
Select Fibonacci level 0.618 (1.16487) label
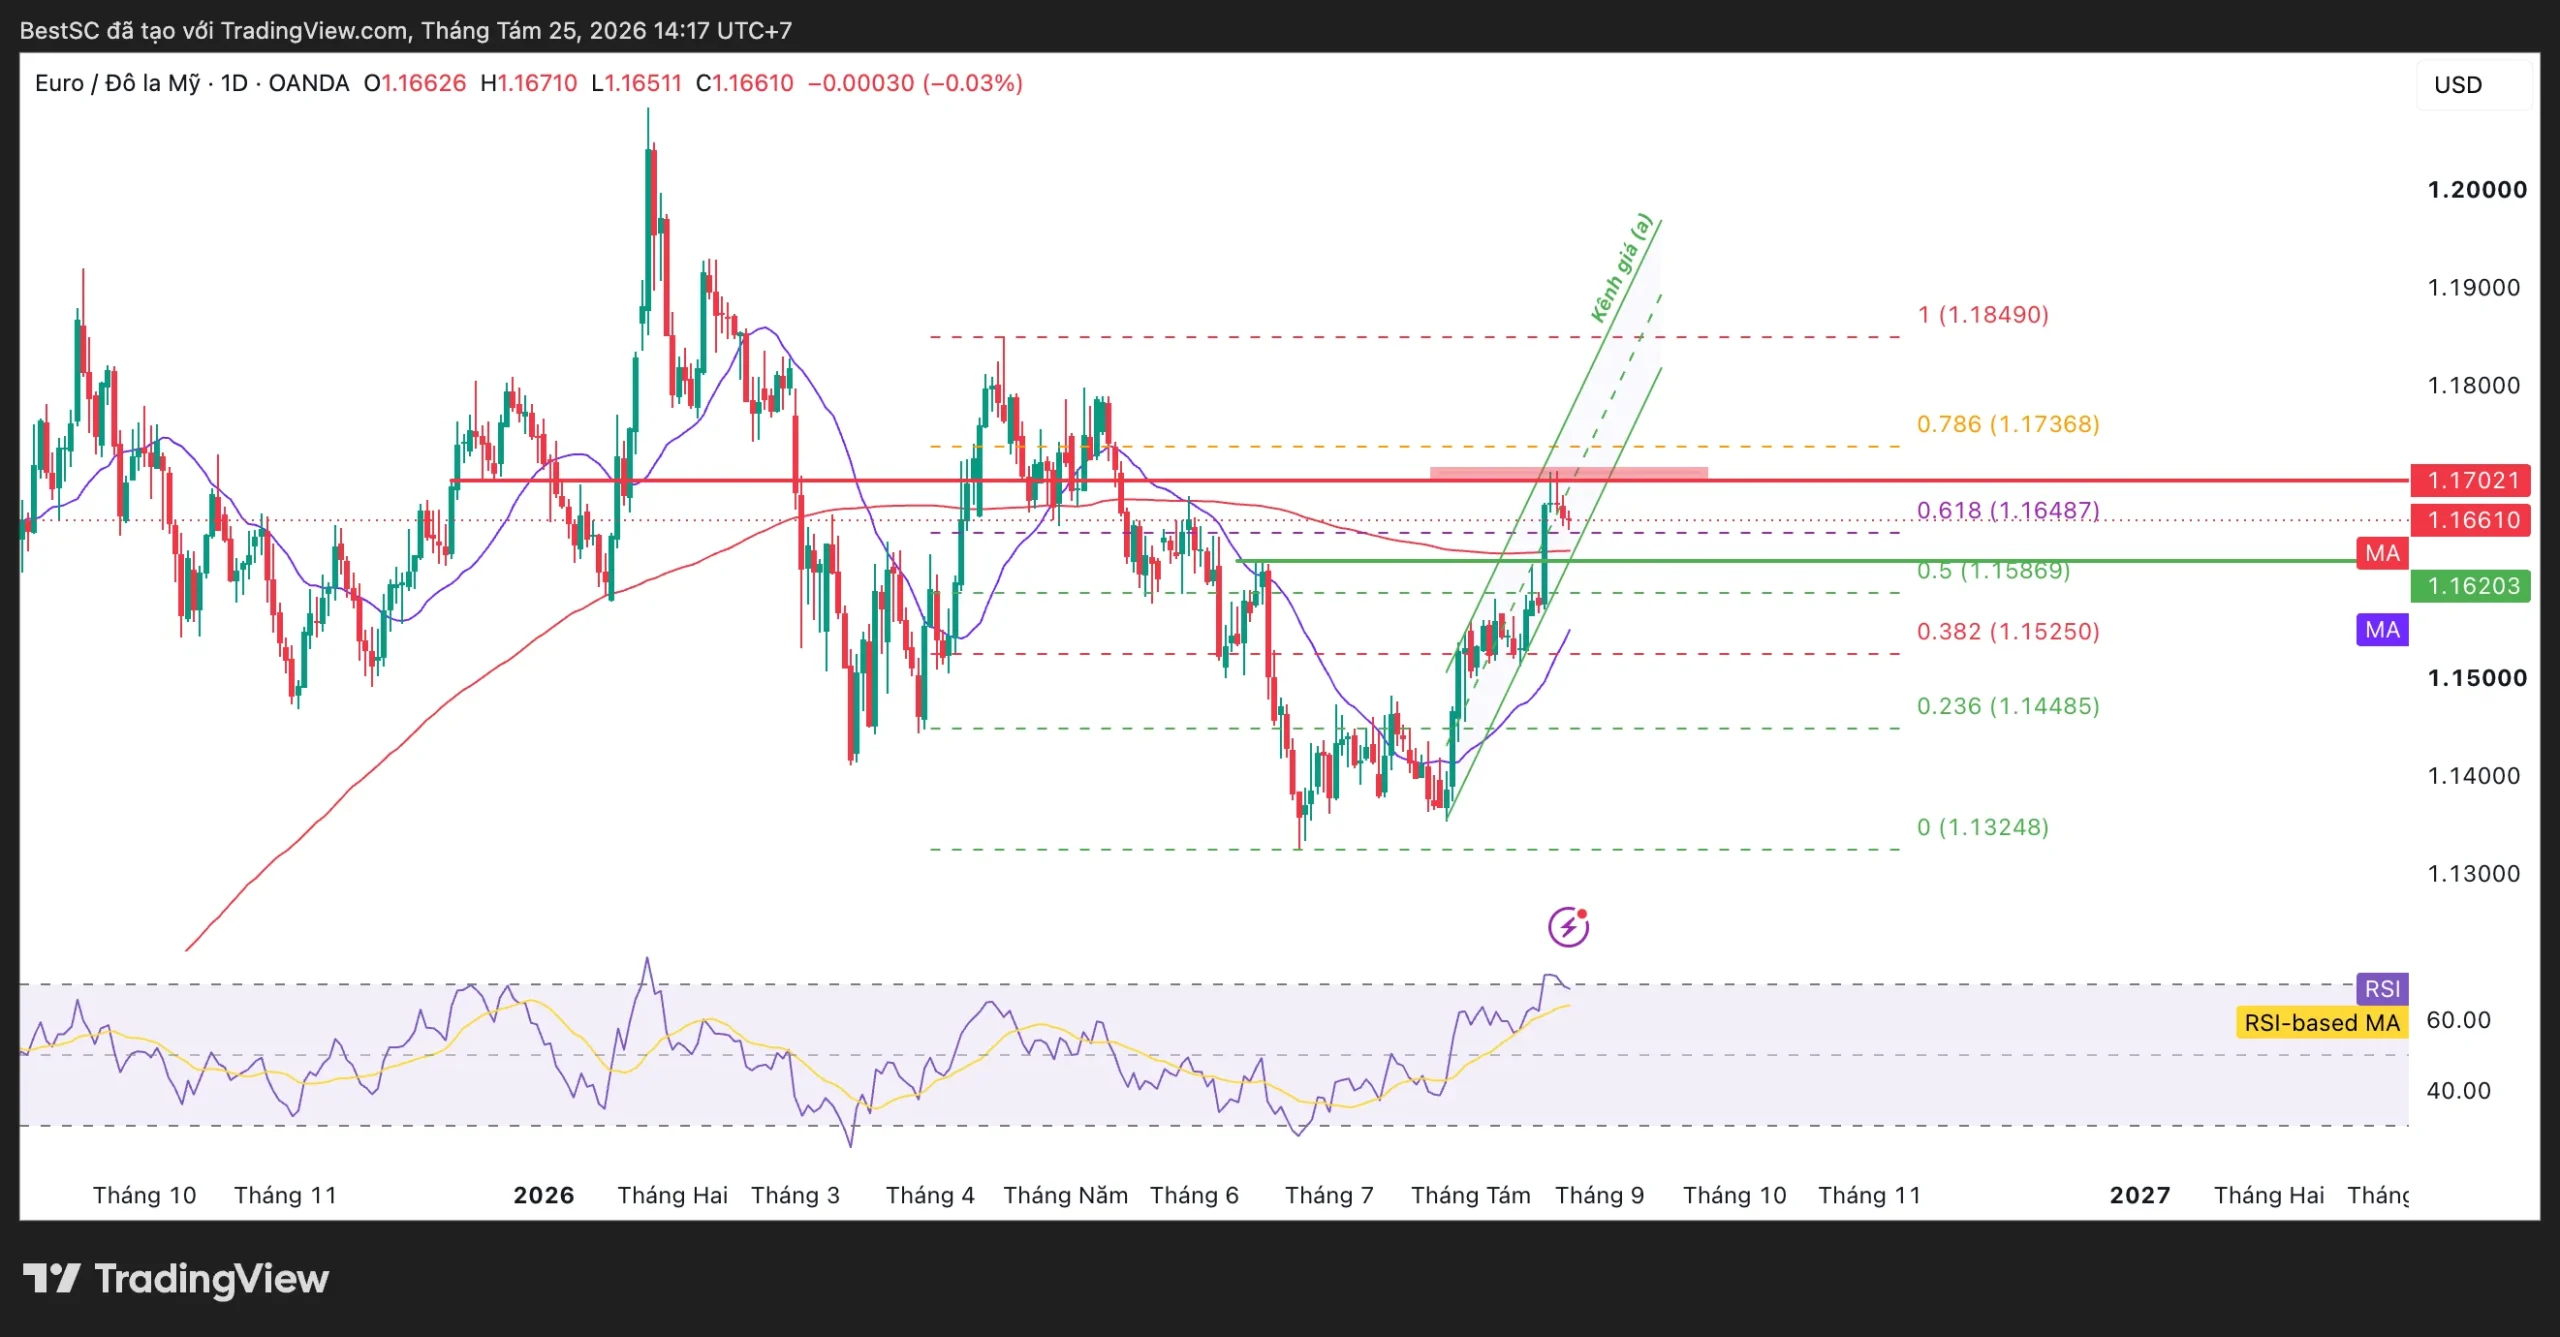2008,511
